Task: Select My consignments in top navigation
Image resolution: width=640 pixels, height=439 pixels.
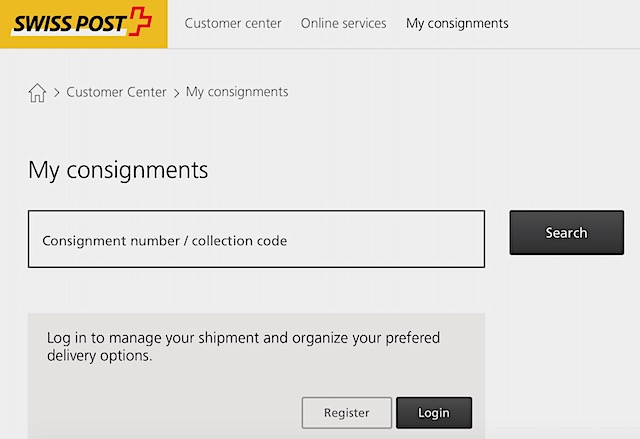Action: pyautogui.click(x=457, y=23)
